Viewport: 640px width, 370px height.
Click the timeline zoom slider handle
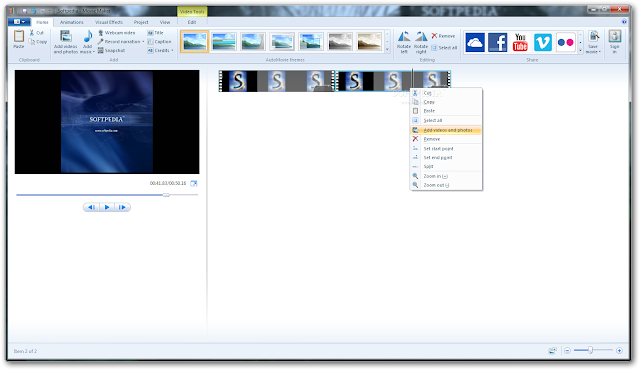coord(590,350)
